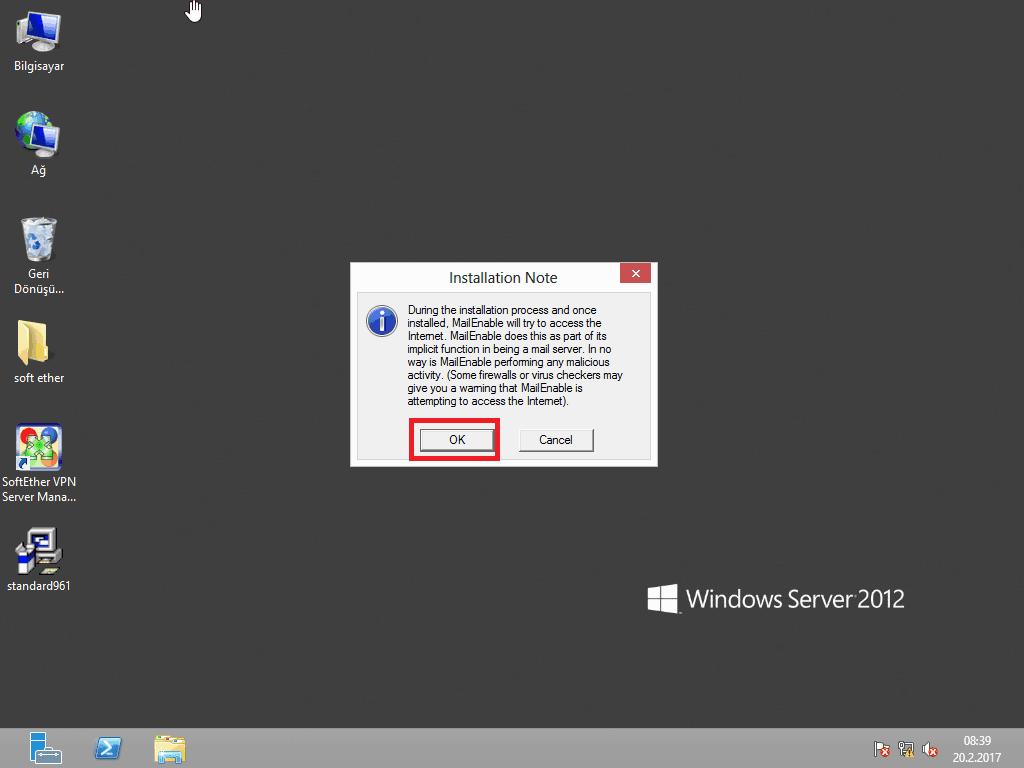Click the network status tray icon

(906, 749)
